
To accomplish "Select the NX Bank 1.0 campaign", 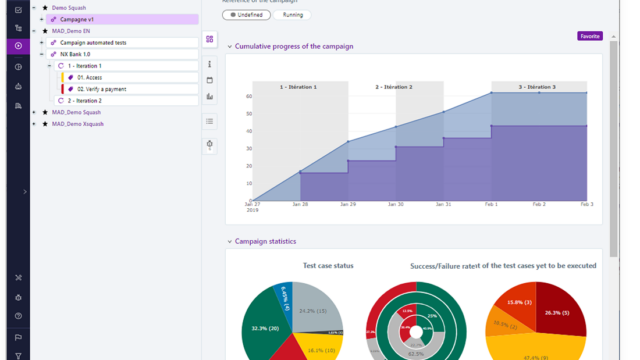I will [122, 54].
